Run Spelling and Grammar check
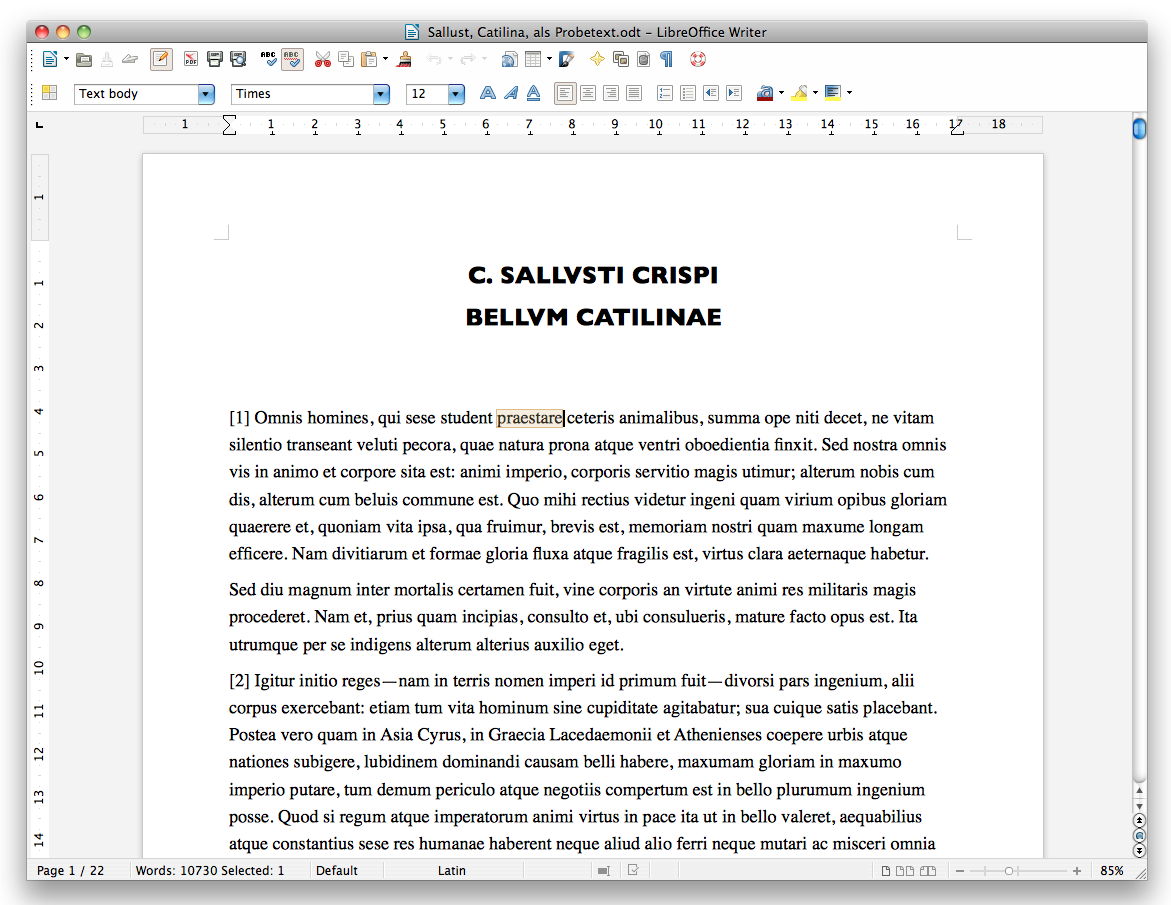1171x905 pixels. [x=269, y=60]
